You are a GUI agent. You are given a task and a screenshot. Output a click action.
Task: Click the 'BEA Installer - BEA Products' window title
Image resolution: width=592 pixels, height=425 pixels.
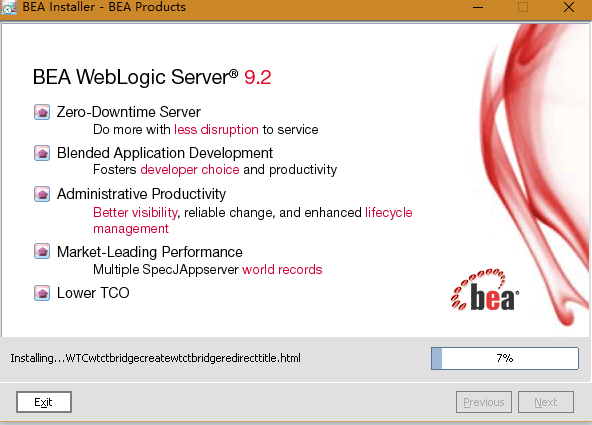[104, 7]
